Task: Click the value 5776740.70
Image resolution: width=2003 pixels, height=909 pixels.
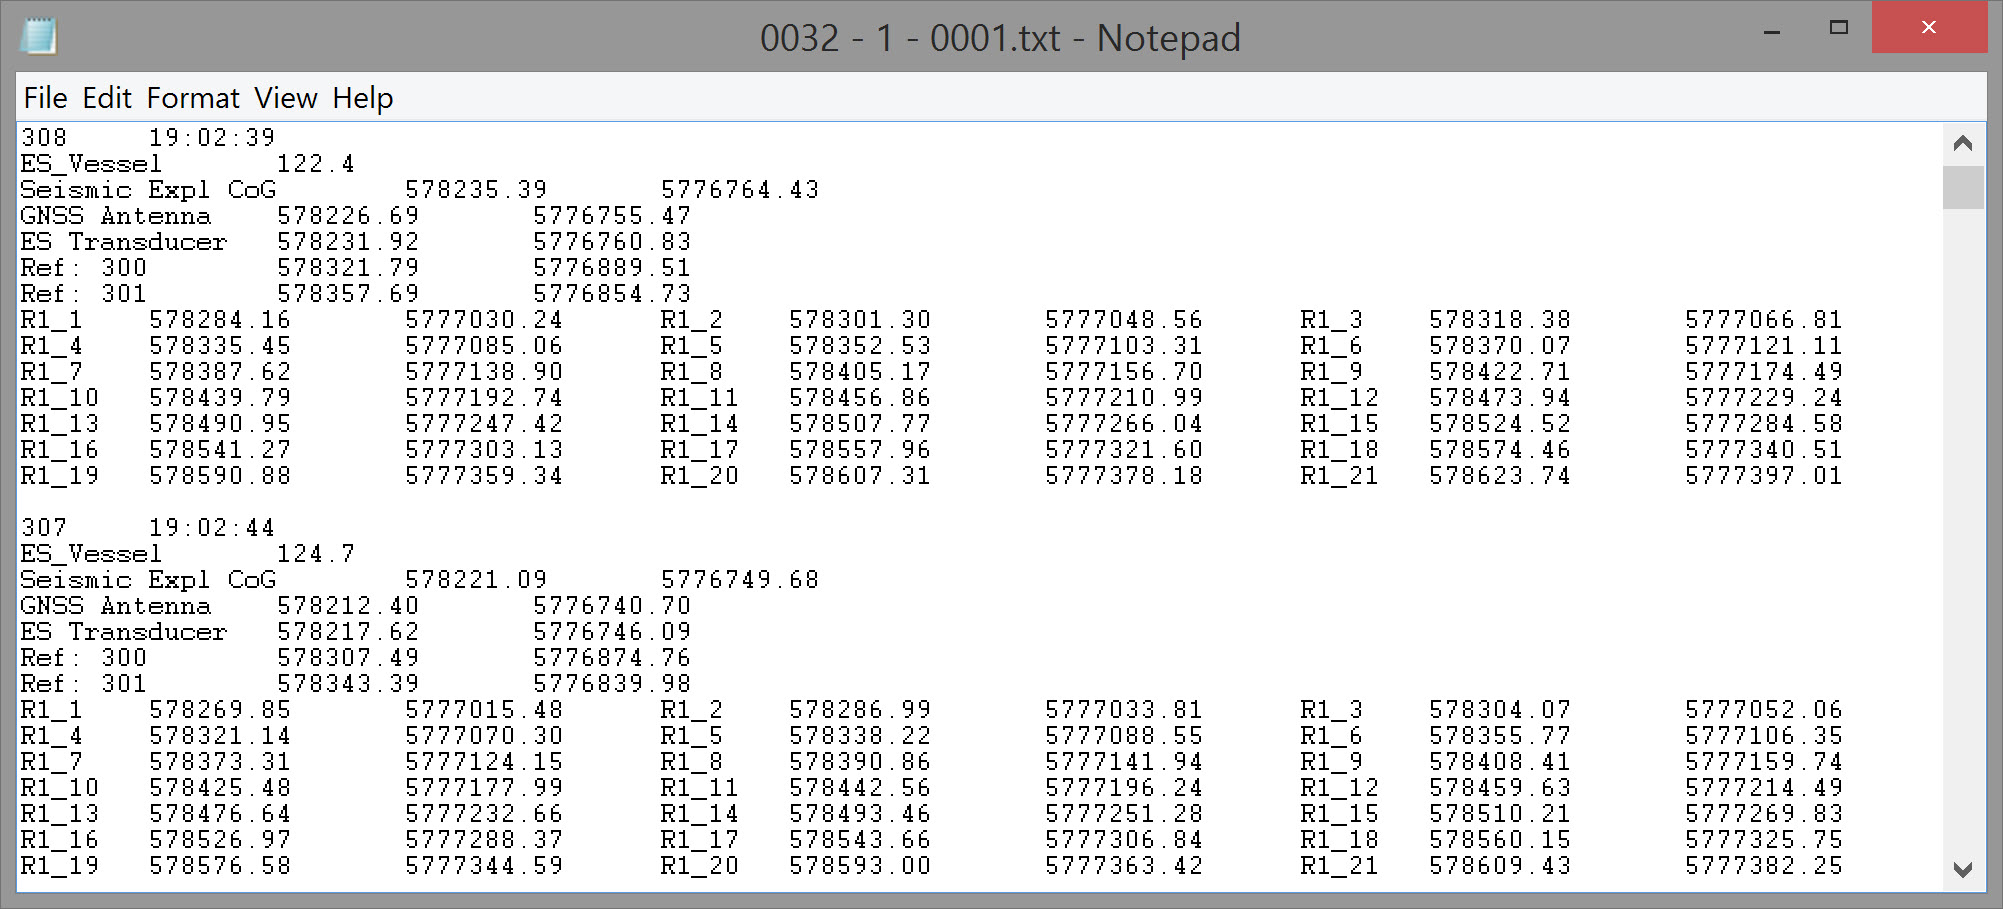Action: (612, 605)
